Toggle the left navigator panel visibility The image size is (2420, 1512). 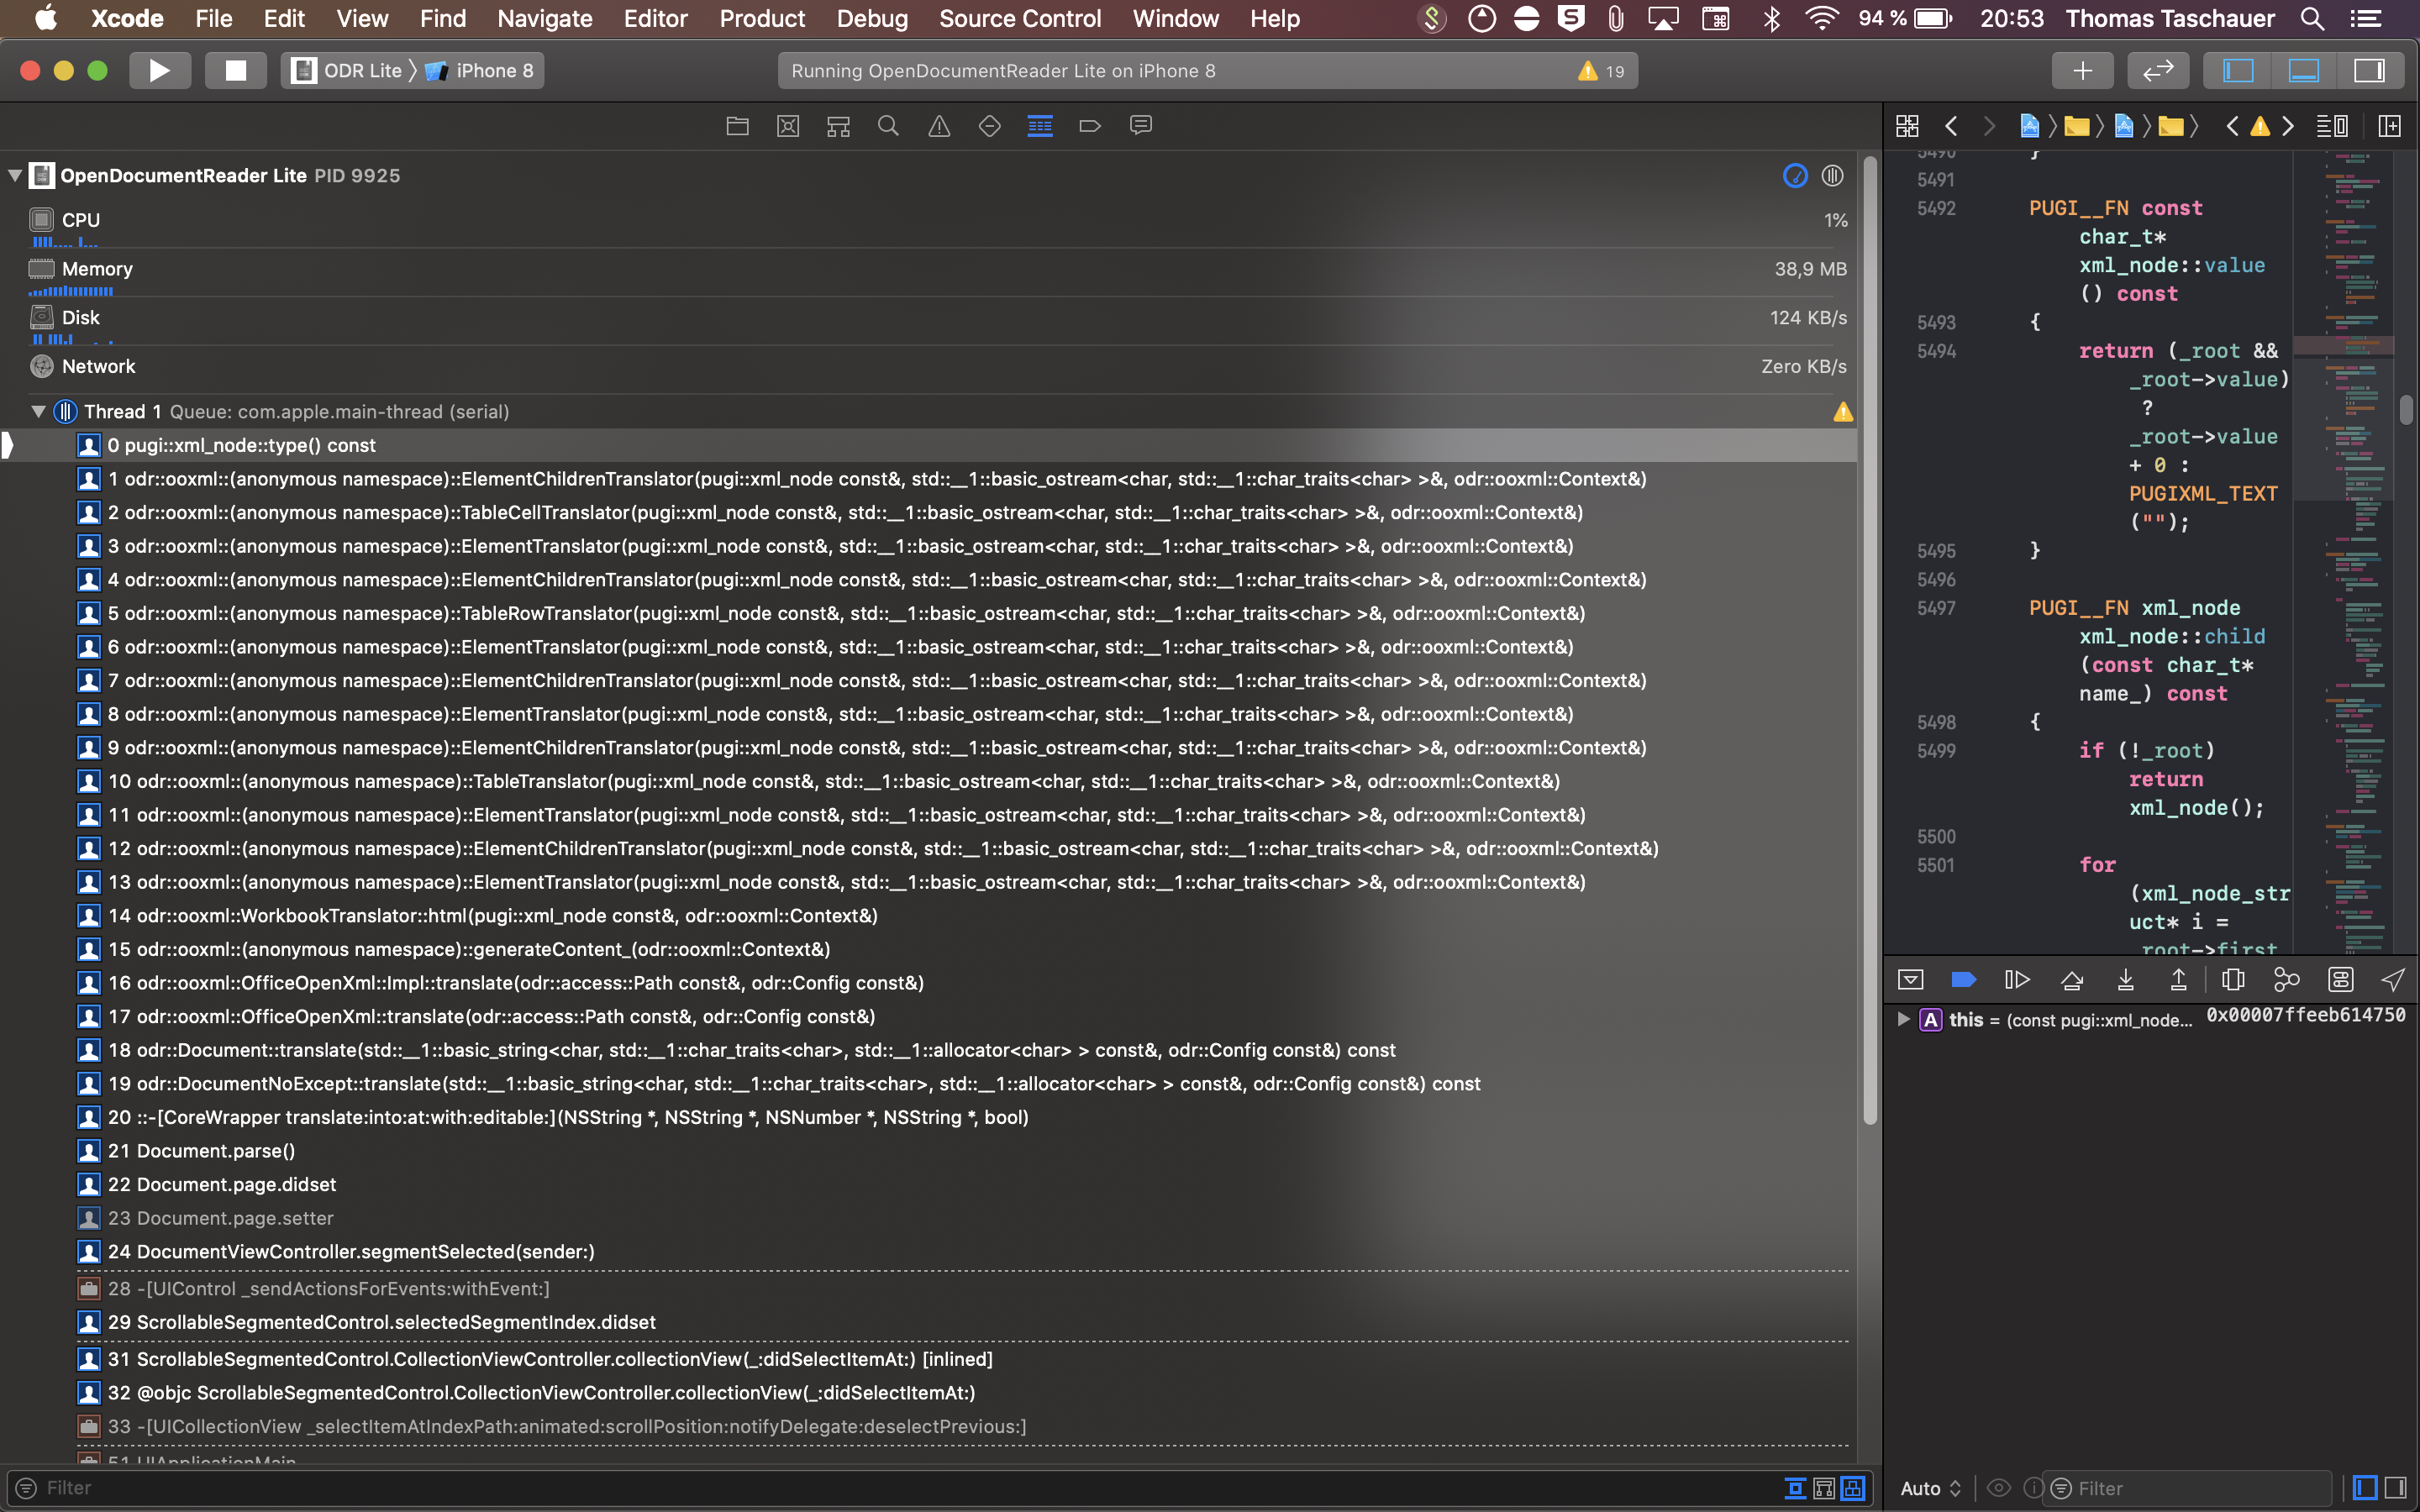(x=2238, y=71)
